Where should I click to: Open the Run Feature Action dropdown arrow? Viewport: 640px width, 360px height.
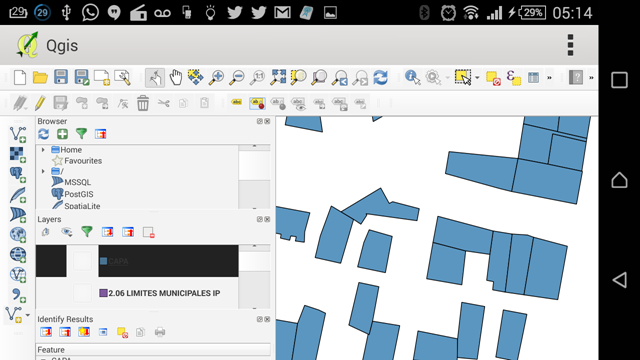pyautogui.click(x=447, y=78)
